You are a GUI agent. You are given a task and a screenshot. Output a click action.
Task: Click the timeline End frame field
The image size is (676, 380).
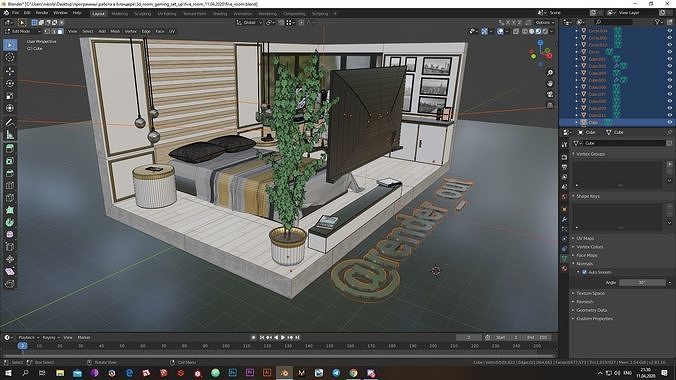tap(537, 338)
